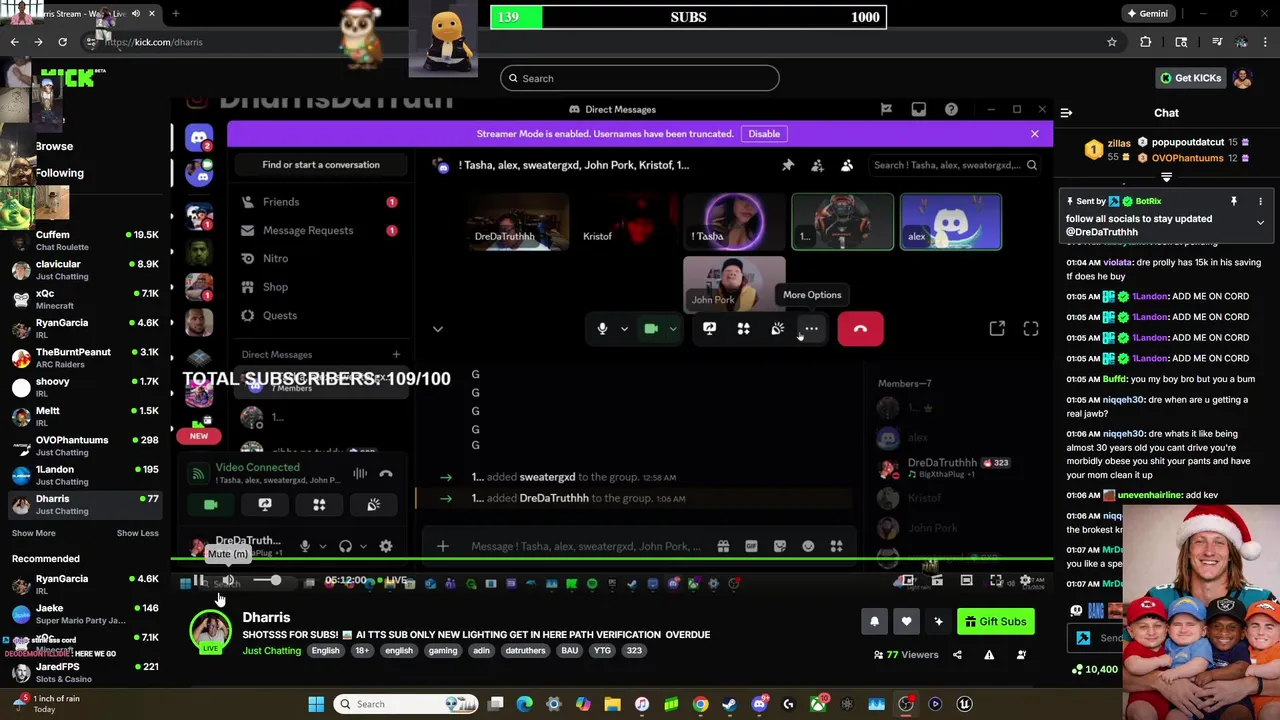Follow Dharris with the heart button
The width and height of the screenshot is (1280, 720).
click(906, 622)
